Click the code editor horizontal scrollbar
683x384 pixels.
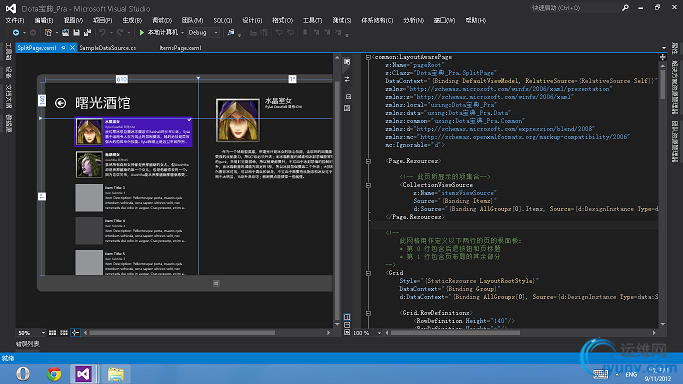(455, 333)
